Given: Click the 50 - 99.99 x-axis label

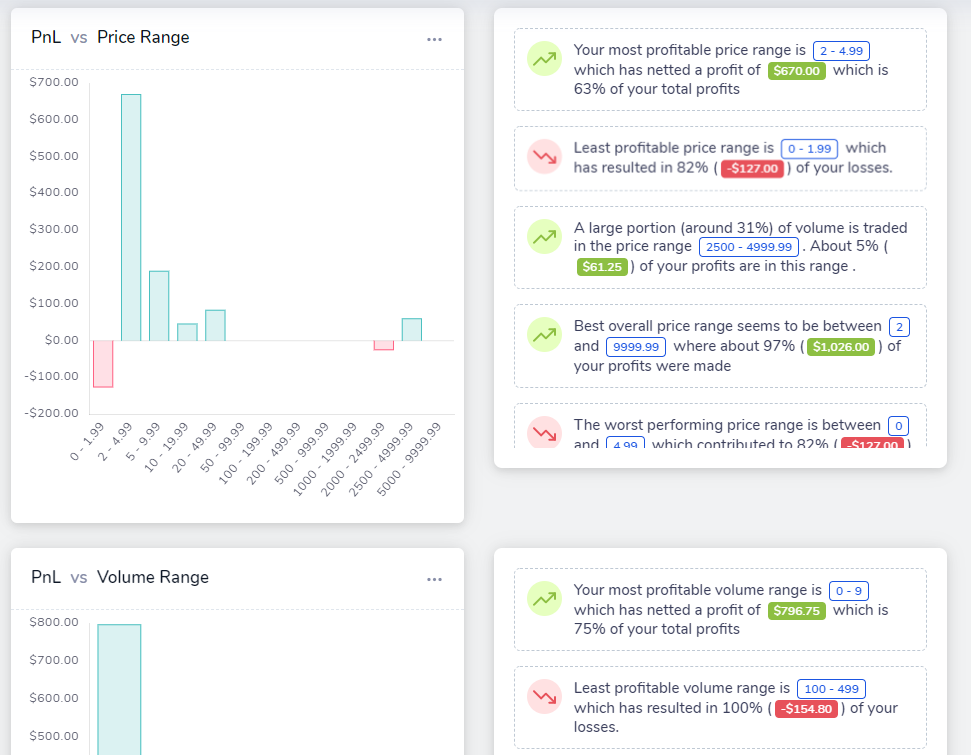Looking at the screenshot, I should [x=223, y=447].
